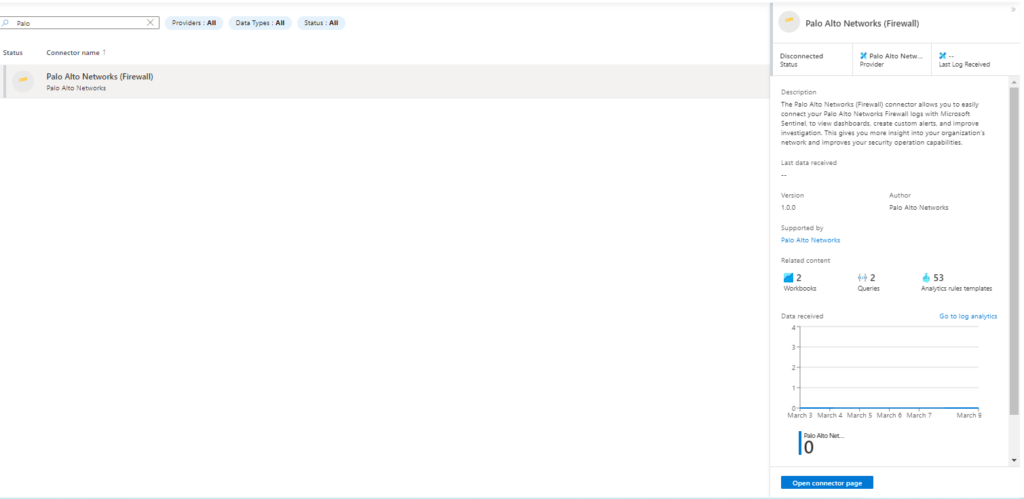This screenshot has height=499, width=1024.
Task: Open the Go to log analytics link
Action: 968,316
